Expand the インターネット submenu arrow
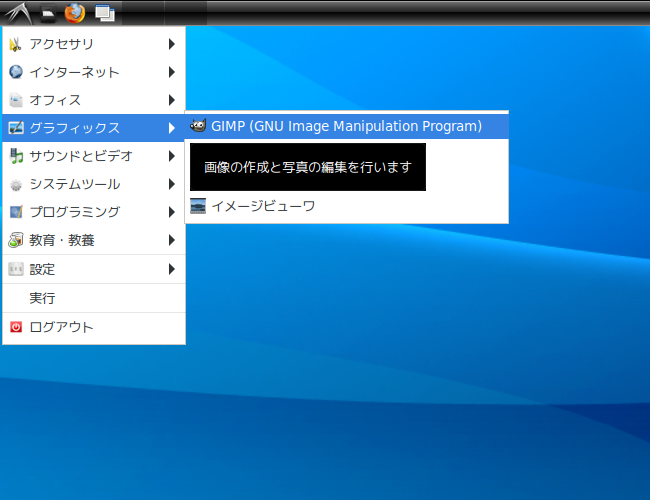Image resolution: width=650 pixels, height=500 pixels. (172, 72)
